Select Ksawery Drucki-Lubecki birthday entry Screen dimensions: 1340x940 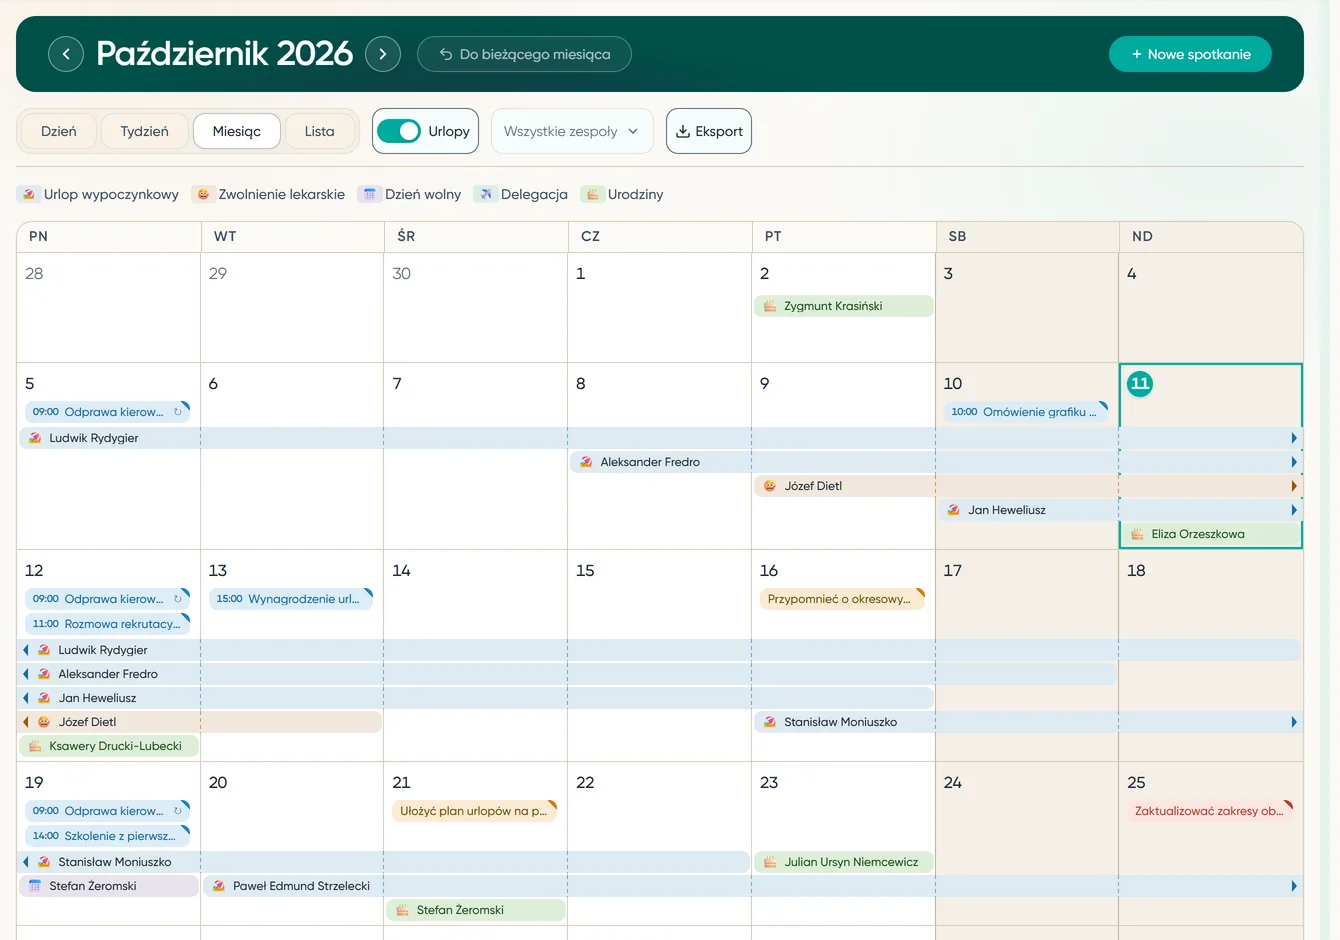pyautogui.click(x=109, y=746)
